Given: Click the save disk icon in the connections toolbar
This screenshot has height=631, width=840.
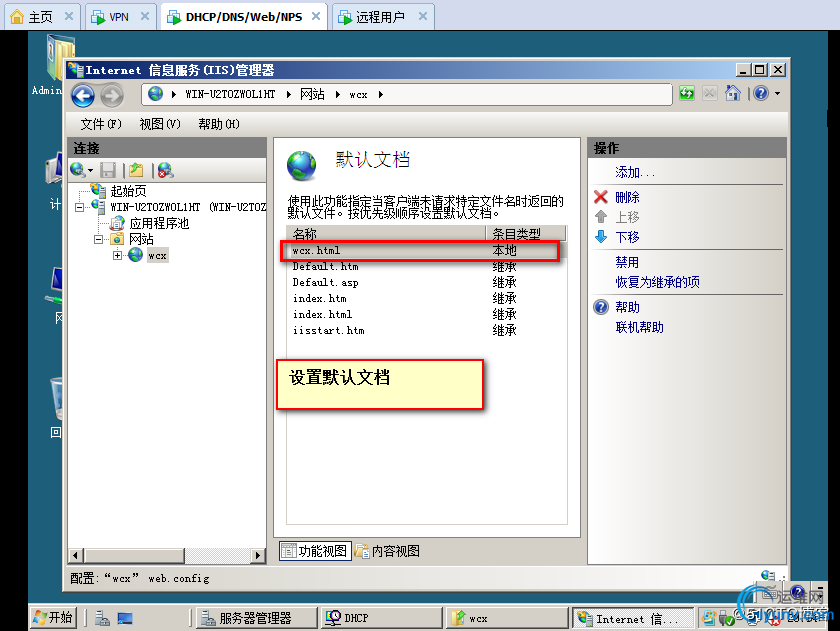Looking at the screenshot, I should point(108,170).
